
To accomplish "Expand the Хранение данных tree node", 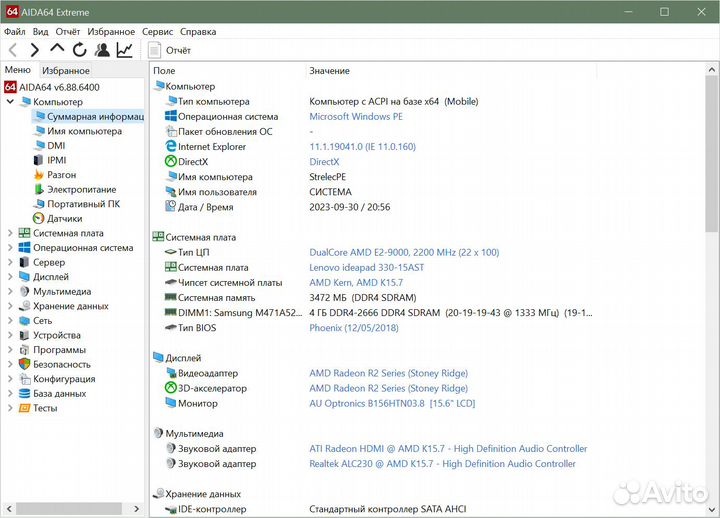I will (11, 306).
